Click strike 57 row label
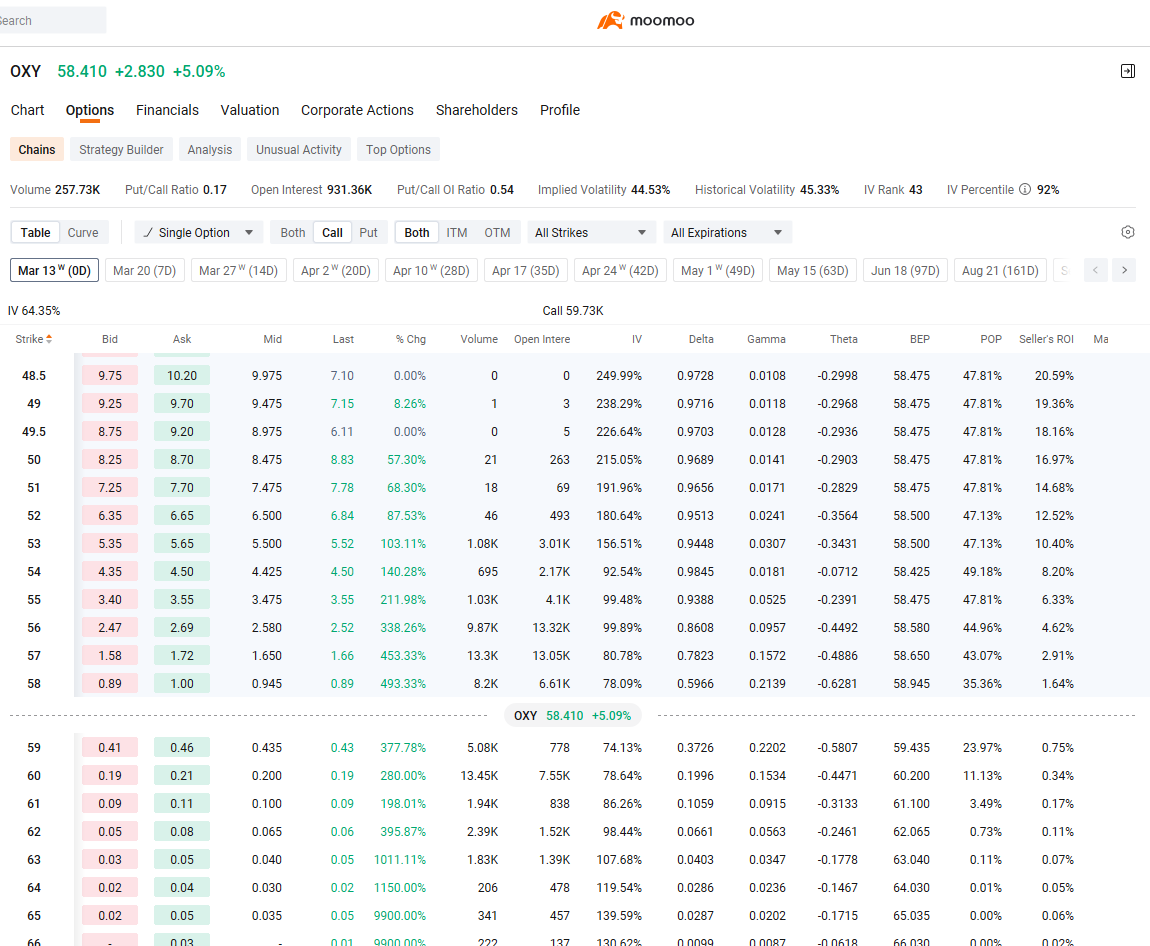The height and width of the screenshot is (946, 1150). click(x=34, y=656)
